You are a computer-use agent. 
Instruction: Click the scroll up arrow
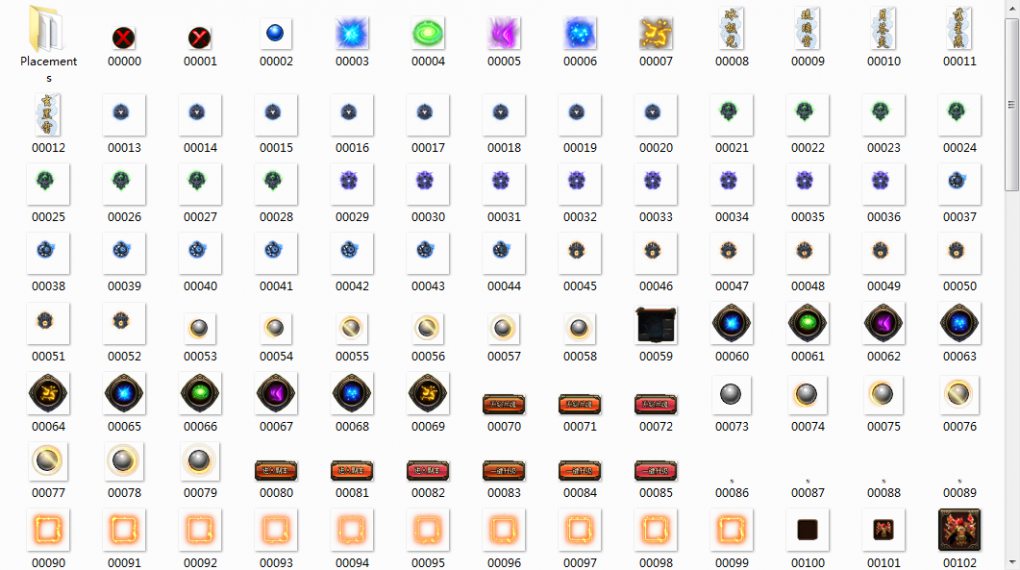coord(1012,8)
